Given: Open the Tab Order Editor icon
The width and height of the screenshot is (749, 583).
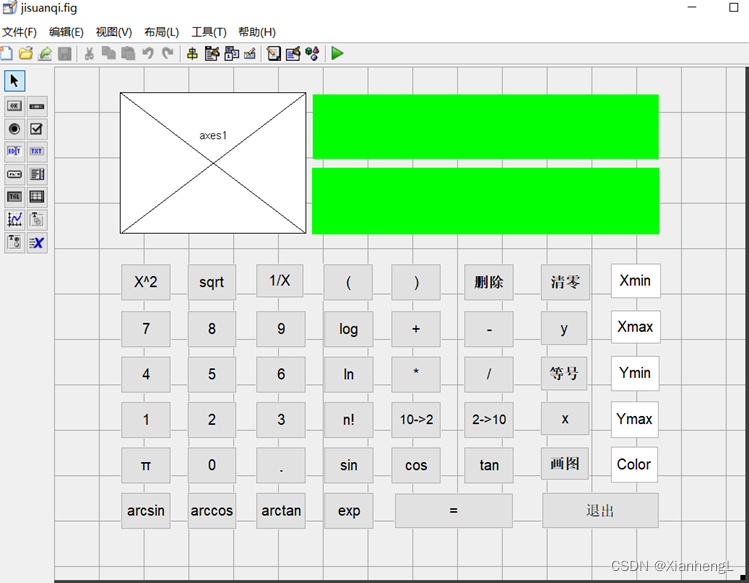Looking at the screenshot, I should tap(232, 53).
